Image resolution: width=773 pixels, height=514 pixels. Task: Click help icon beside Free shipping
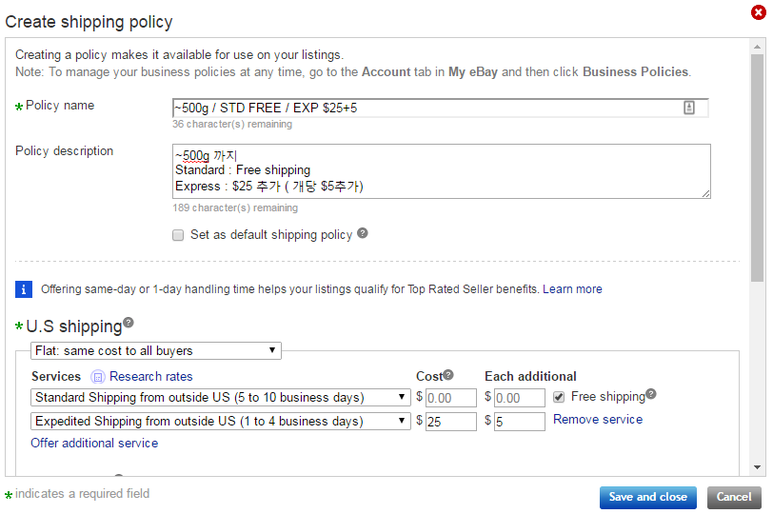click(x=651, y=394)
